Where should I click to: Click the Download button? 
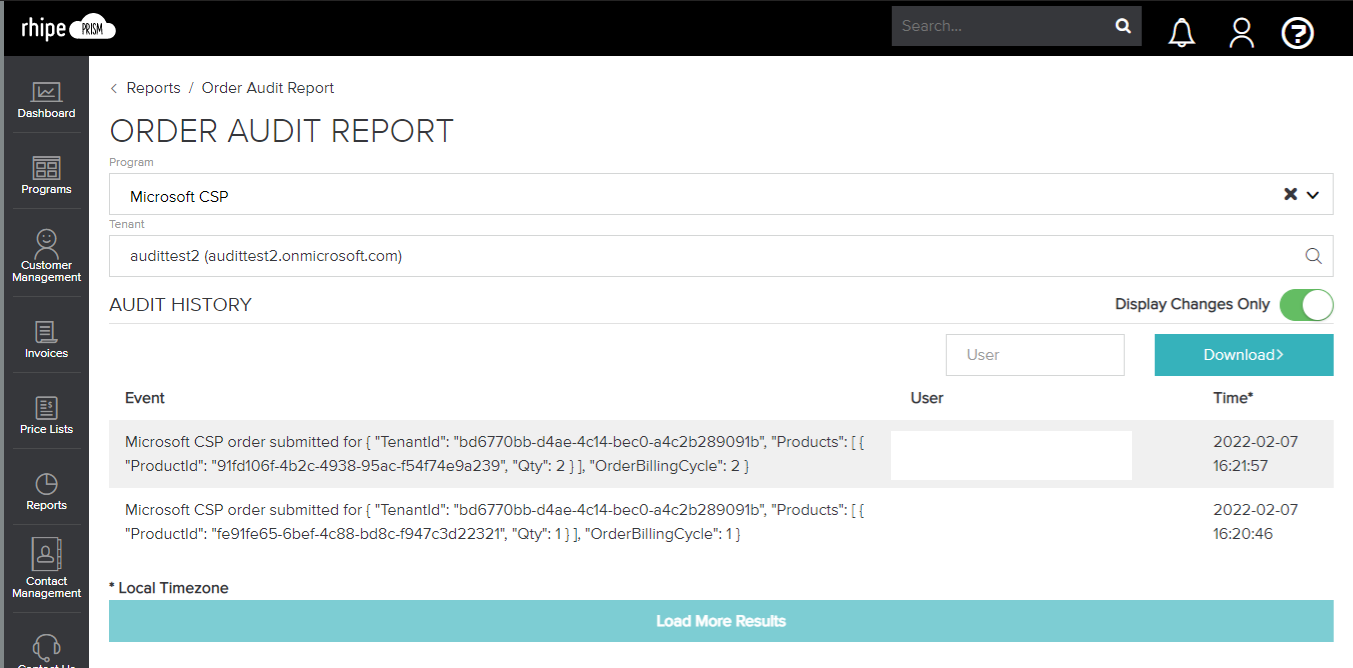(x=1243, y=354)
